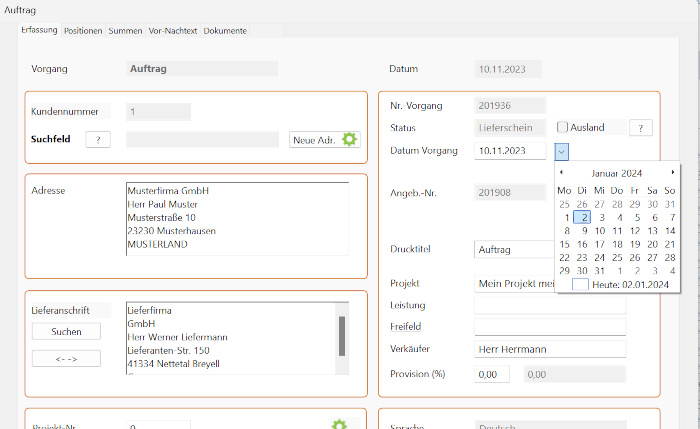The width and height of the screenshot is (700, 429).
Task: Open the Drucktitel combo box
Action: [x=514, y=249]
